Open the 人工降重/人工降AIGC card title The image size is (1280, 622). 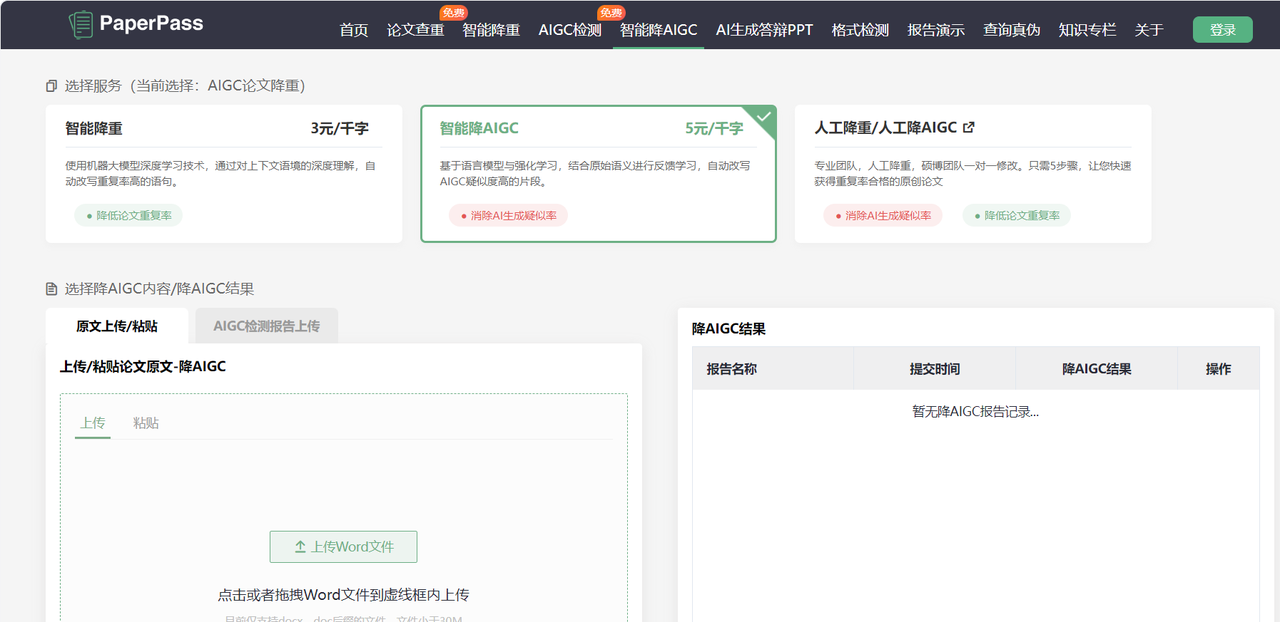coord(886,128)
